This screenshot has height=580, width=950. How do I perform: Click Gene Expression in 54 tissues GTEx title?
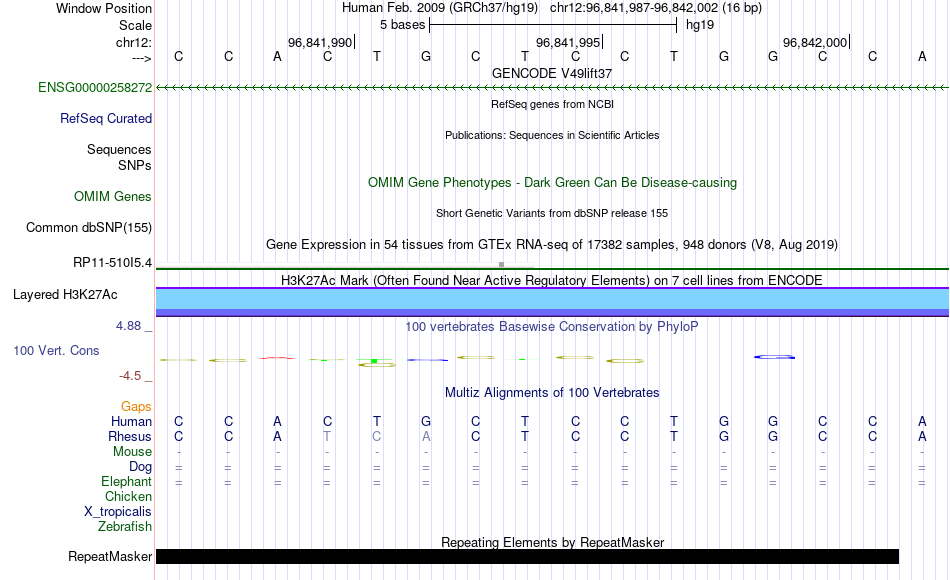pyautogui.click(x=552, y=244)
